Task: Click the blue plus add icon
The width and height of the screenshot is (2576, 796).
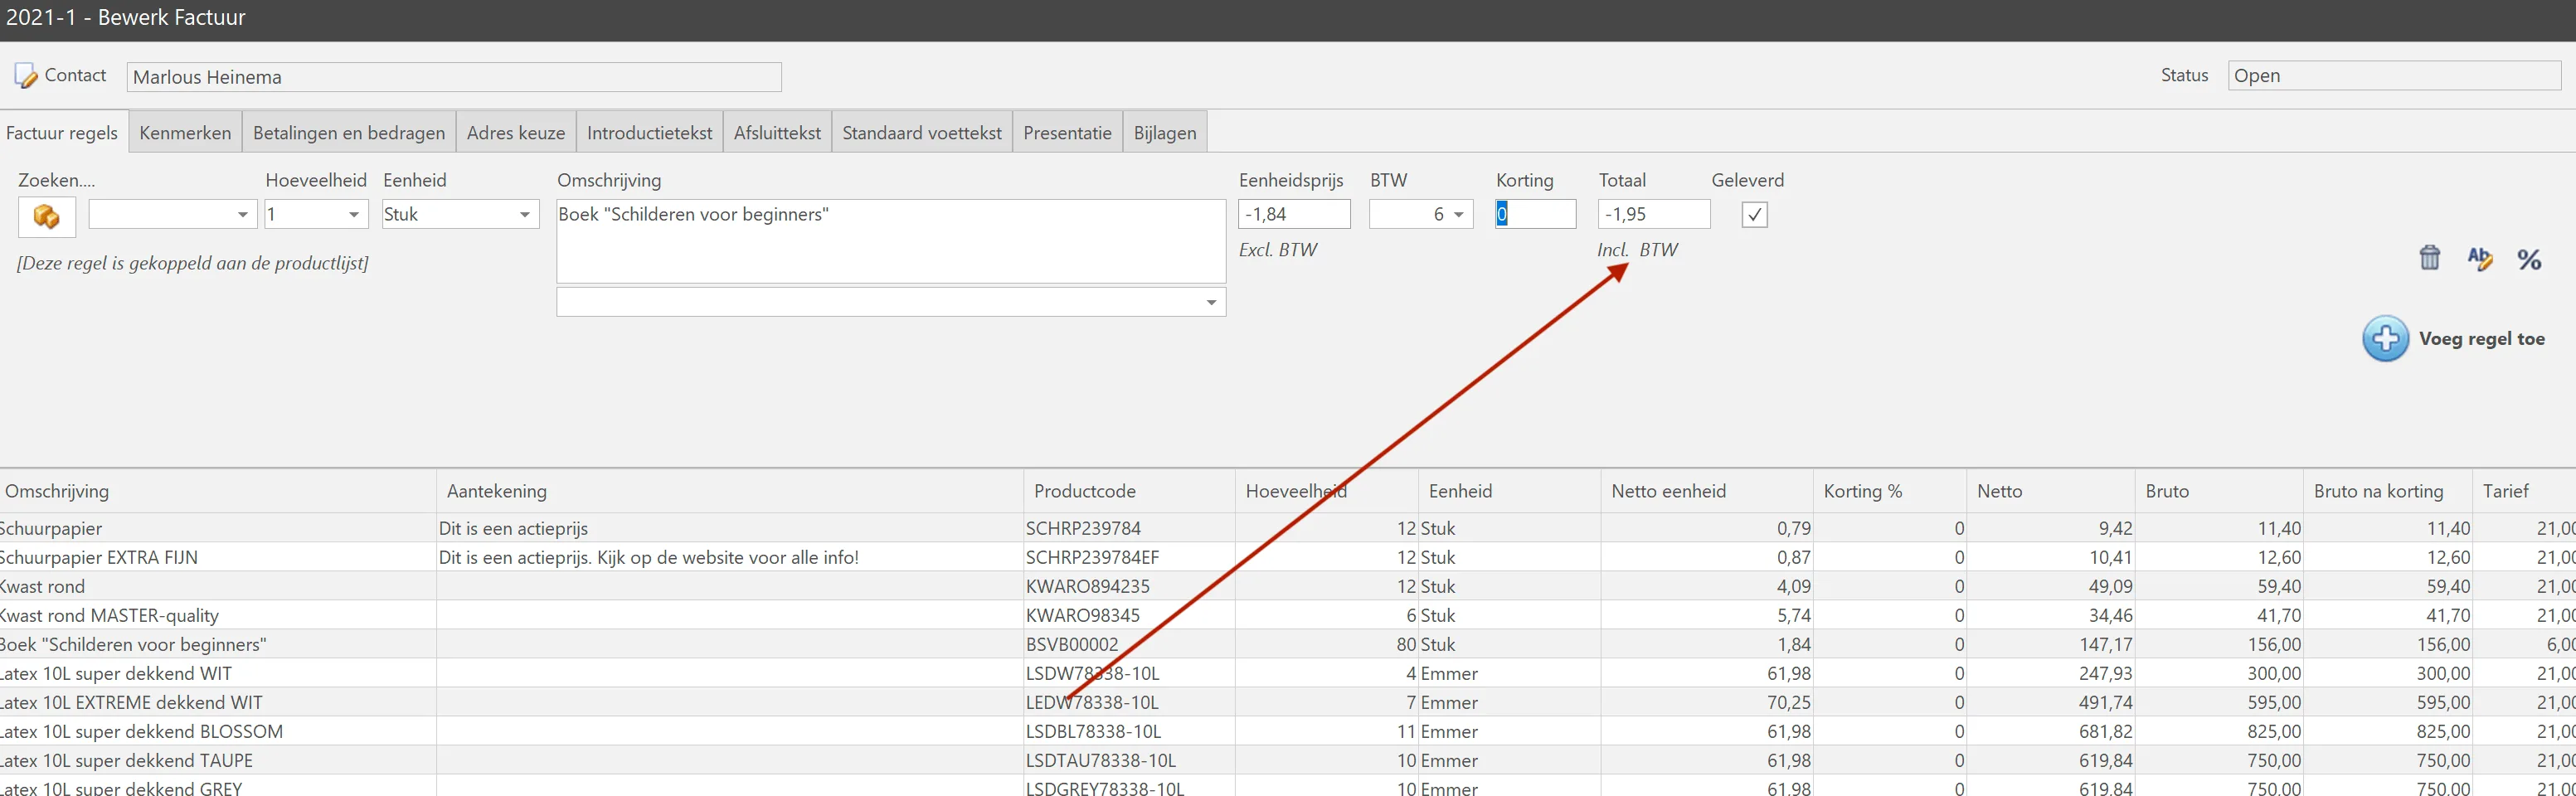Action: [x=2385, y=339]
